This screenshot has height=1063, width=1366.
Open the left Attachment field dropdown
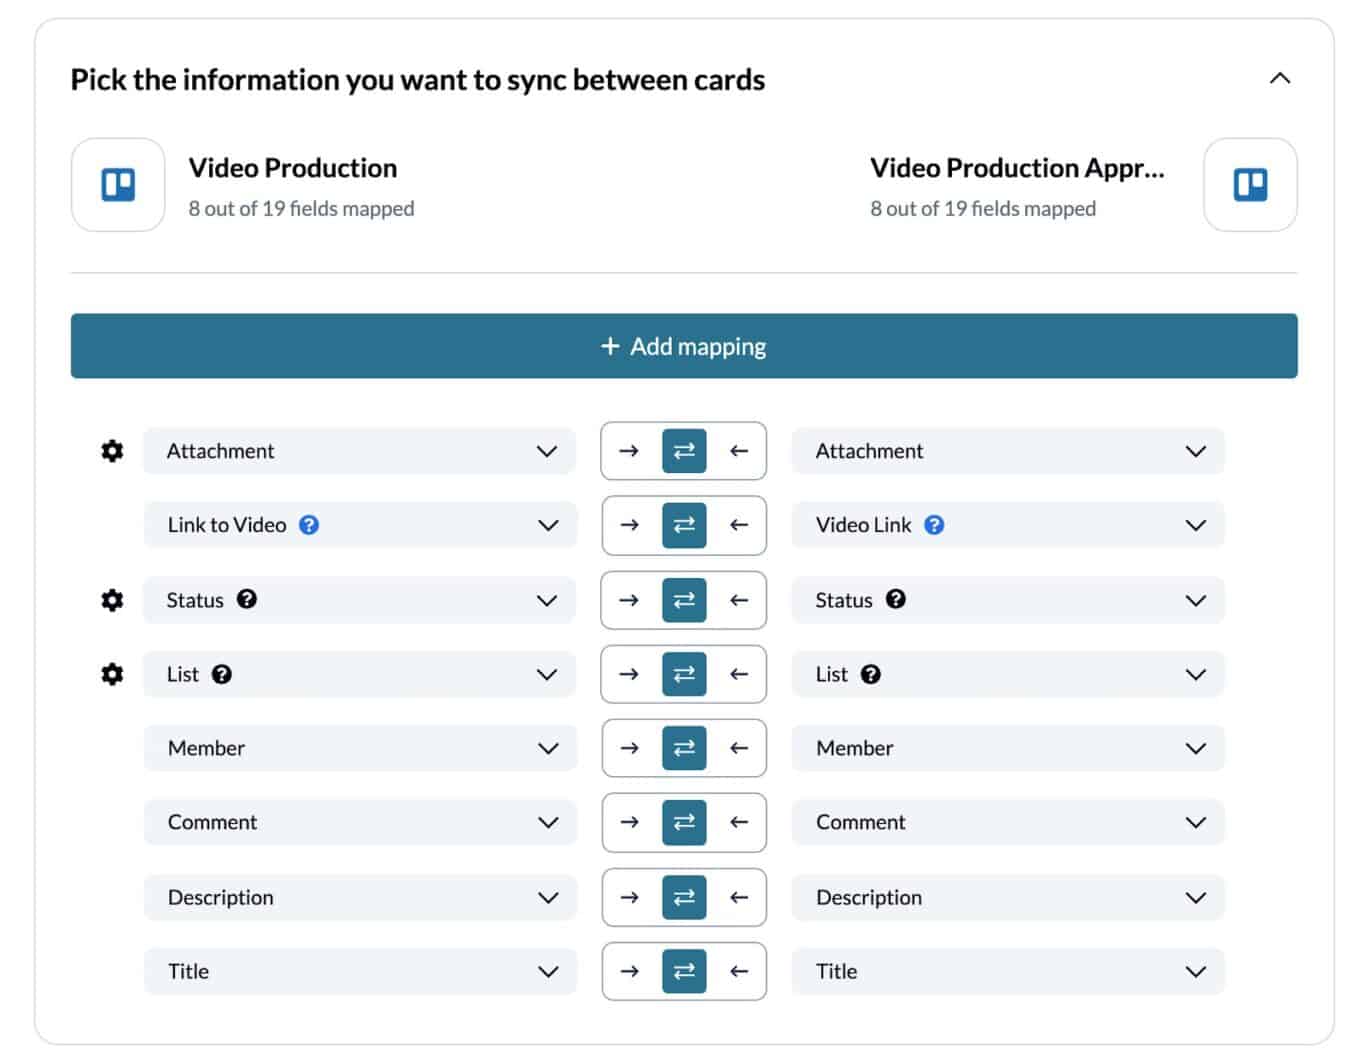point(360,451)
